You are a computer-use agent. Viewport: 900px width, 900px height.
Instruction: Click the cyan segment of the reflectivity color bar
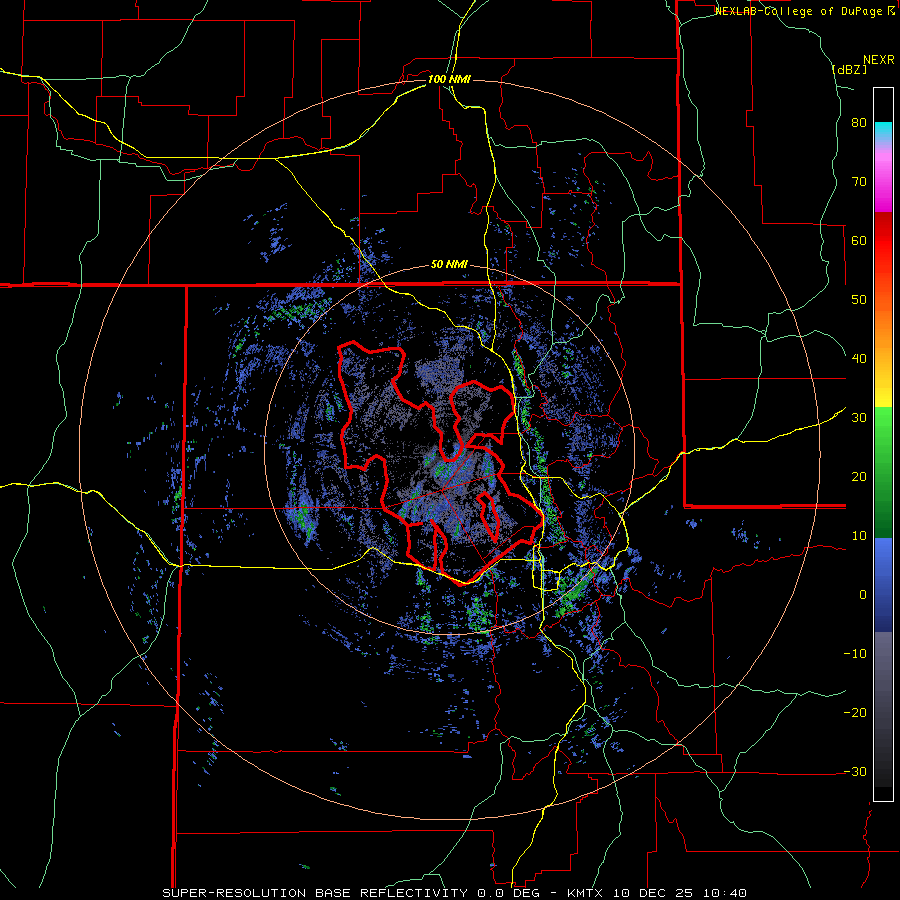(883, 130)
